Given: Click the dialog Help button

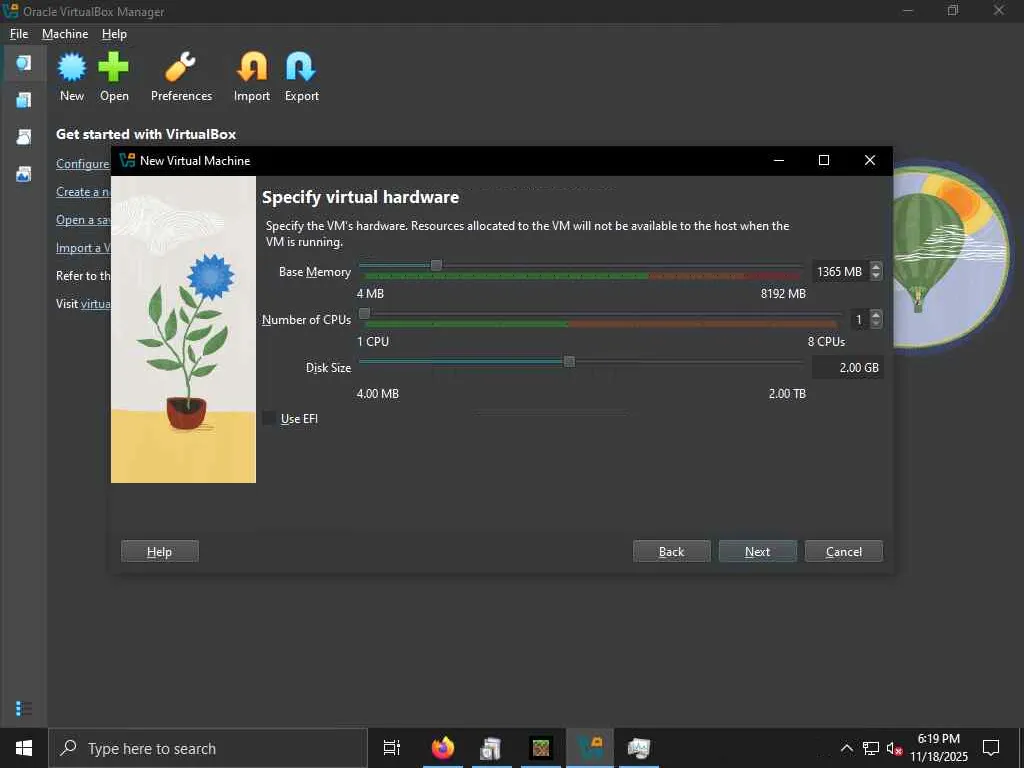Looking at the screenshot, I should click(x=159, y=551).
